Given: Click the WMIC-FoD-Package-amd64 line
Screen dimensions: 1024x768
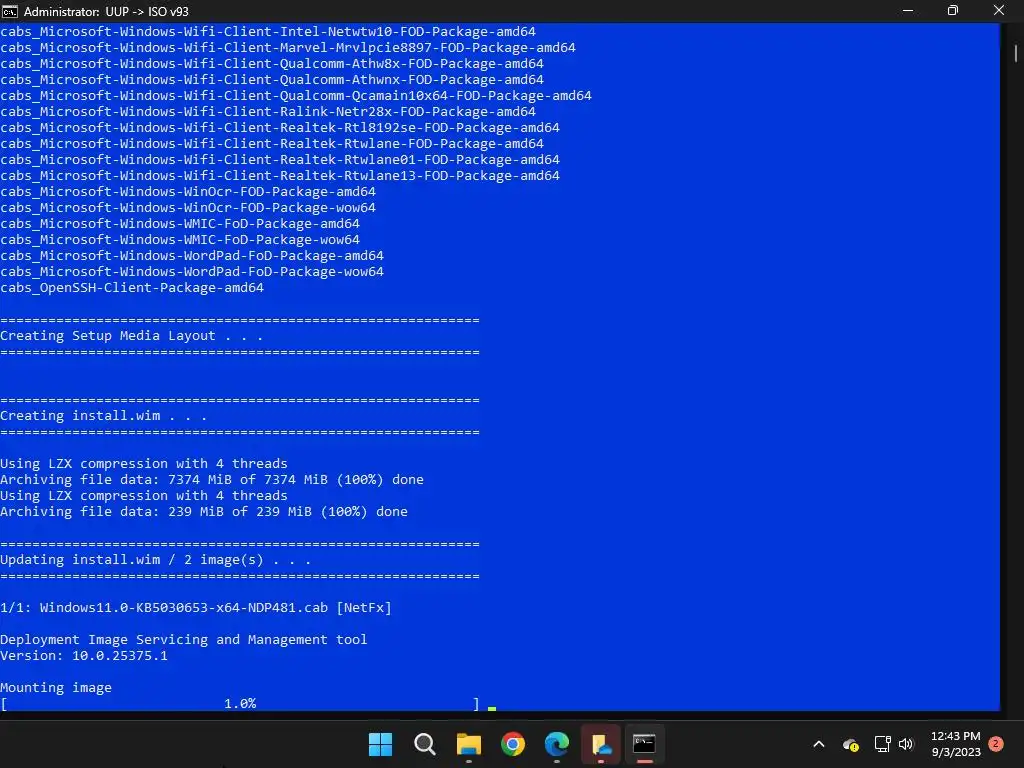Looking at the screenshot, I should (180, 224).
